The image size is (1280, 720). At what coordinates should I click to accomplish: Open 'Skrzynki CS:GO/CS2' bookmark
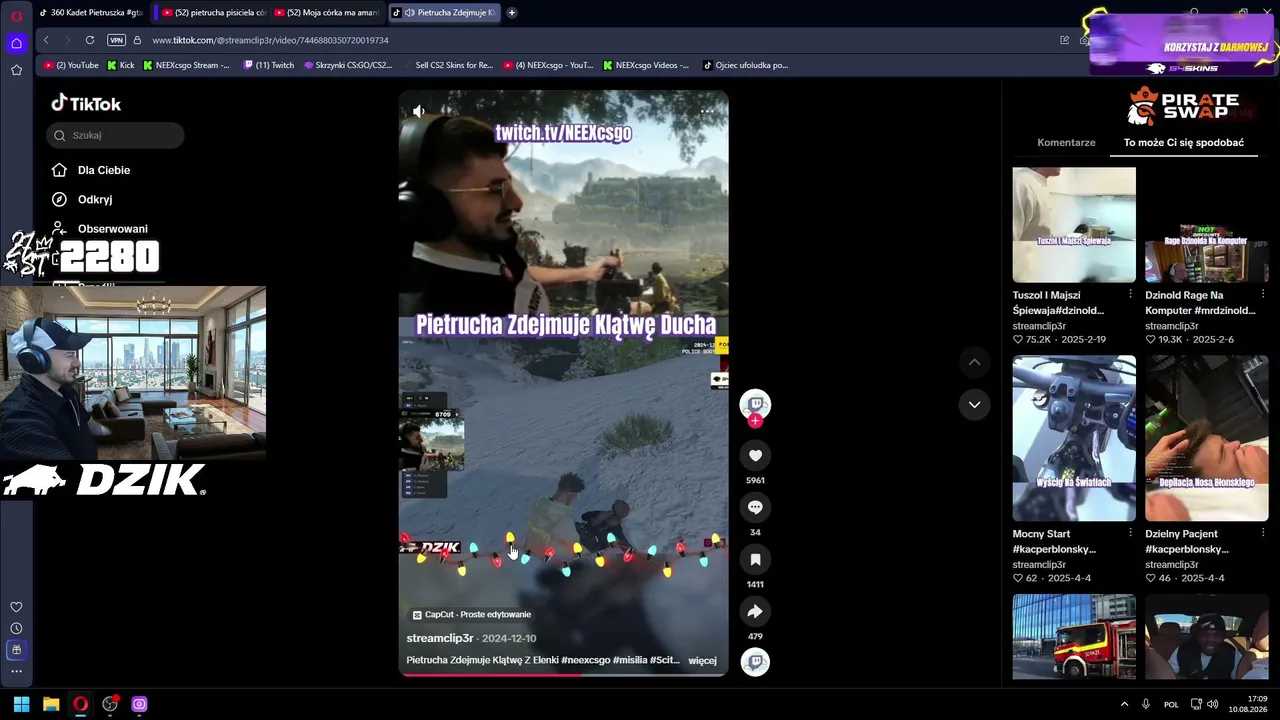348,65
